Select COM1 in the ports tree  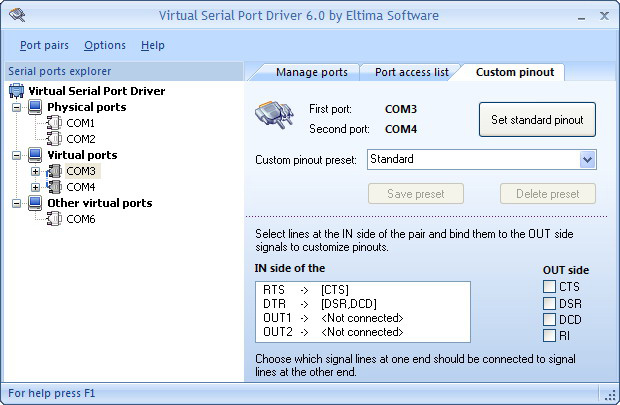pos(80,123)
